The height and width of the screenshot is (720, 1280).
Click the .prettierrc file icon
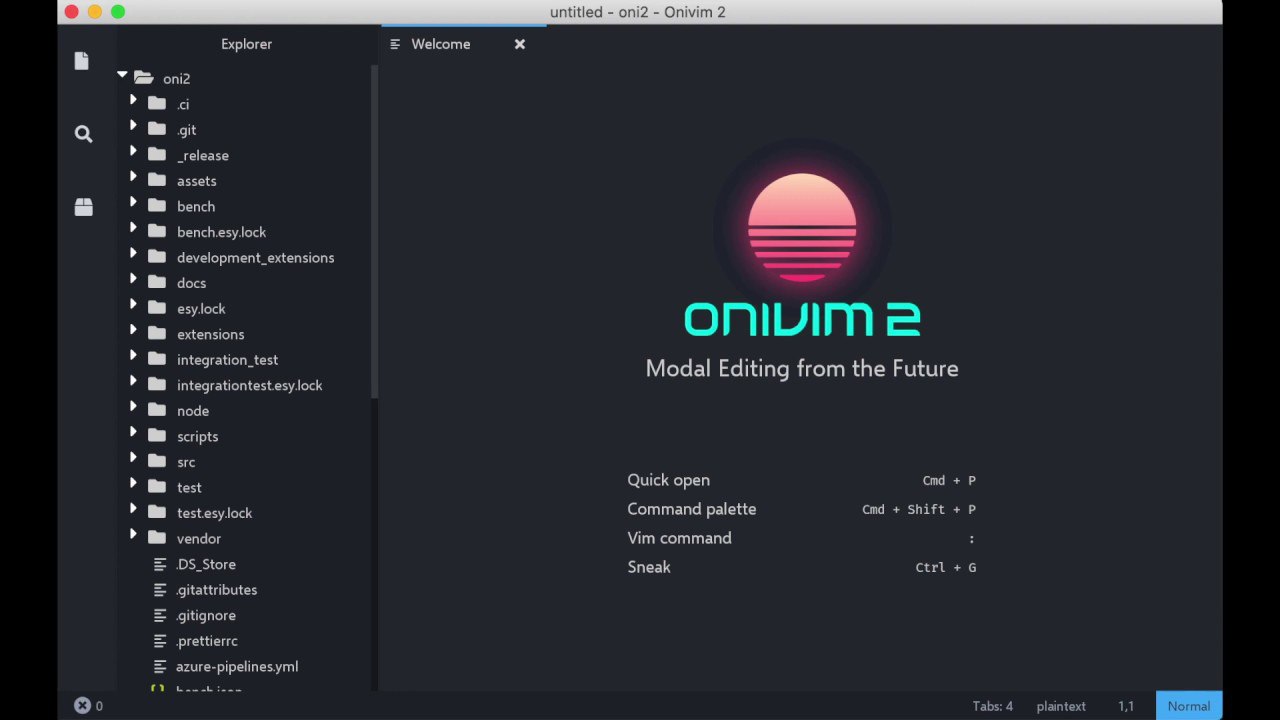(160, 641)
